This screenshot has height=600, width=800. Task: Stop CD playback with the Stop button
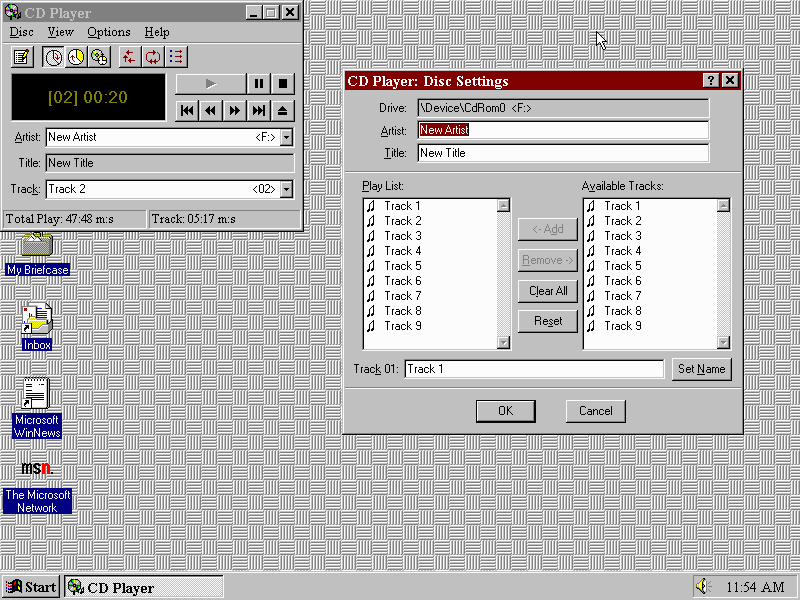pos(284,85)
